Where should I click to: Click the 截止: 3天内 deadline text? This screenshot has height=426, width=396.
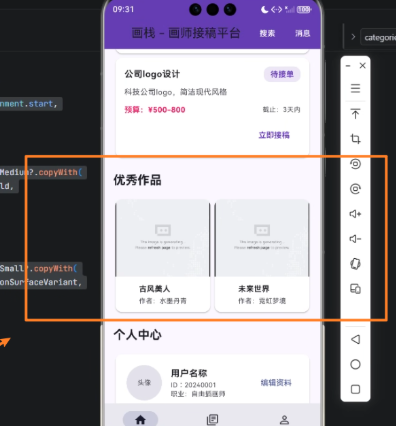click(282, 110)
